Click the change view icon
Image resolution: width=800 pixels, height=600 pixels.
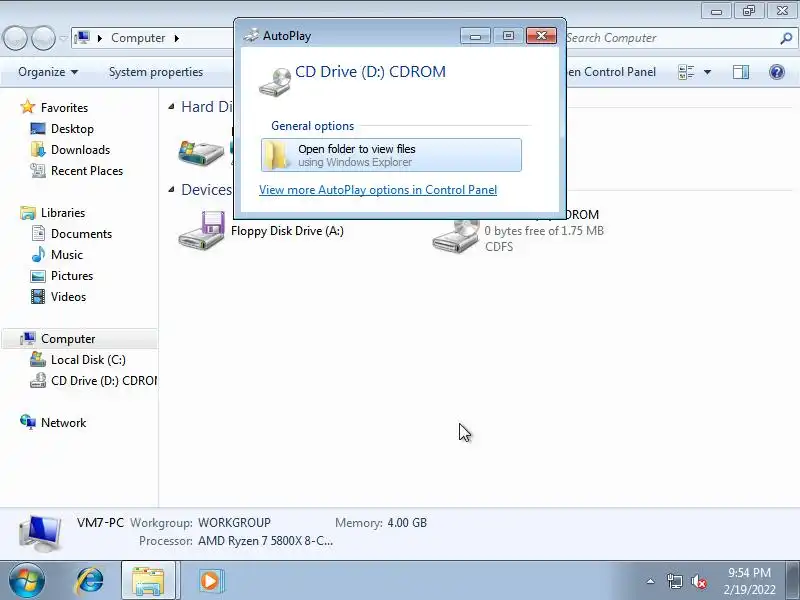tap(686, 72)
